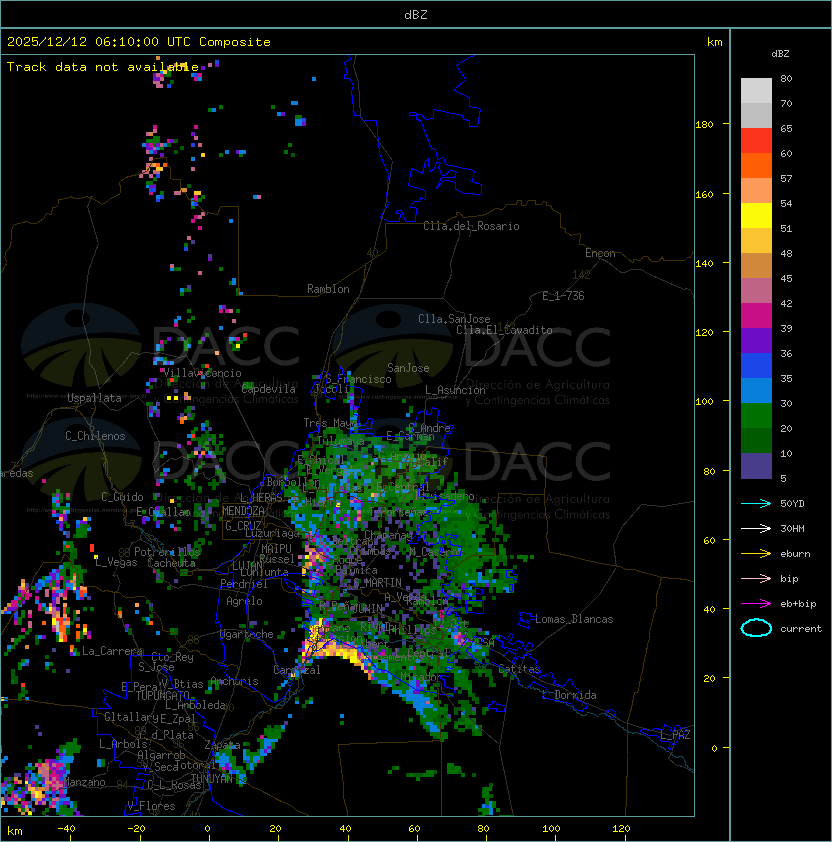Viewport: 832px width, 842px height.
Task: Click the cyan 50YD arrow in legend
Action: [756, 504]
